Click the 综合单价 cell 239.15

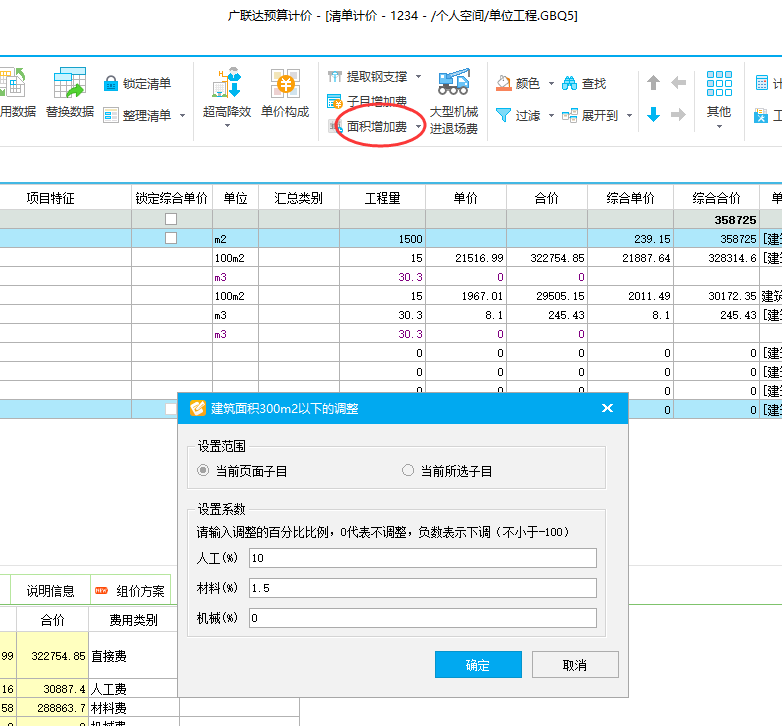pos(630,239)
